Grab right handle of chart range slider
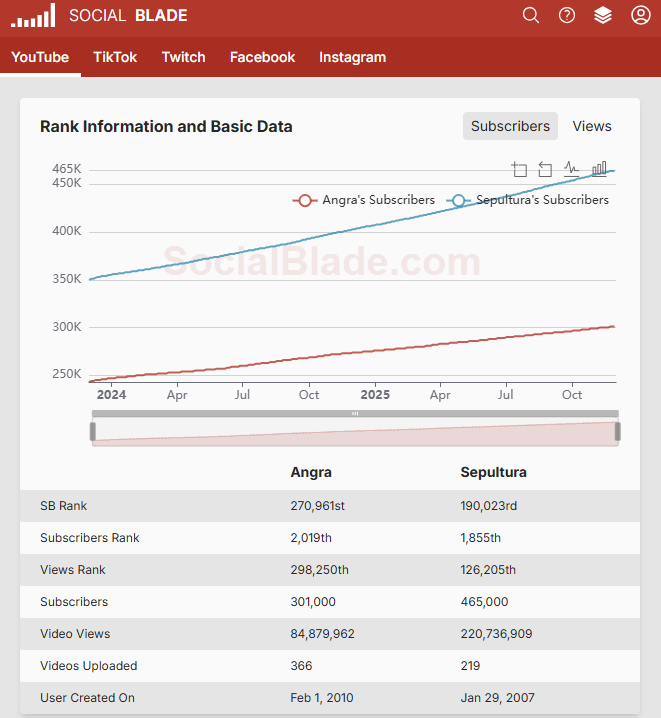Image resolution: width=661 pixels, height=718 pixels. [x=618, y=432]
